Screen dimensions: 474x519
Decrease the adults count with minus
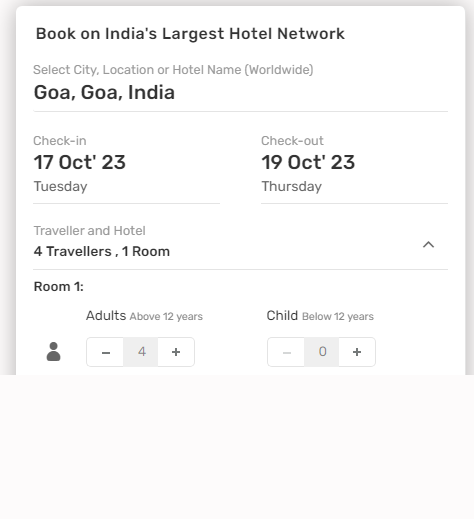(x=105, y=352)
